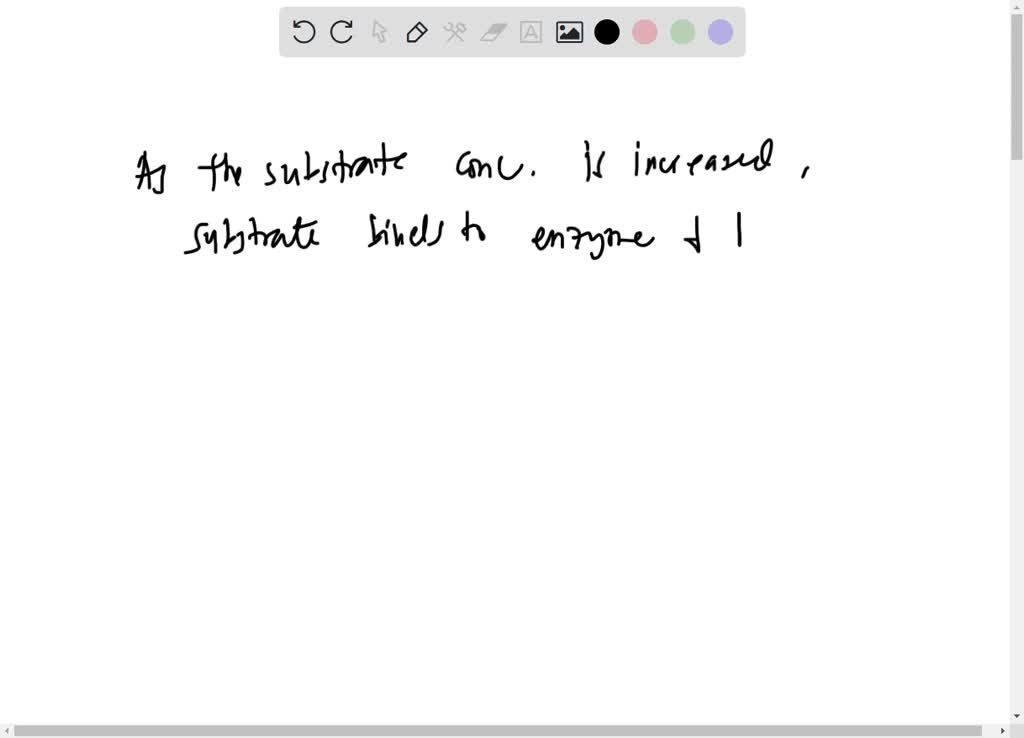Select the pen drawing tool
The width and height of the screenshot is (1024, 738).
tap(417, 32)
